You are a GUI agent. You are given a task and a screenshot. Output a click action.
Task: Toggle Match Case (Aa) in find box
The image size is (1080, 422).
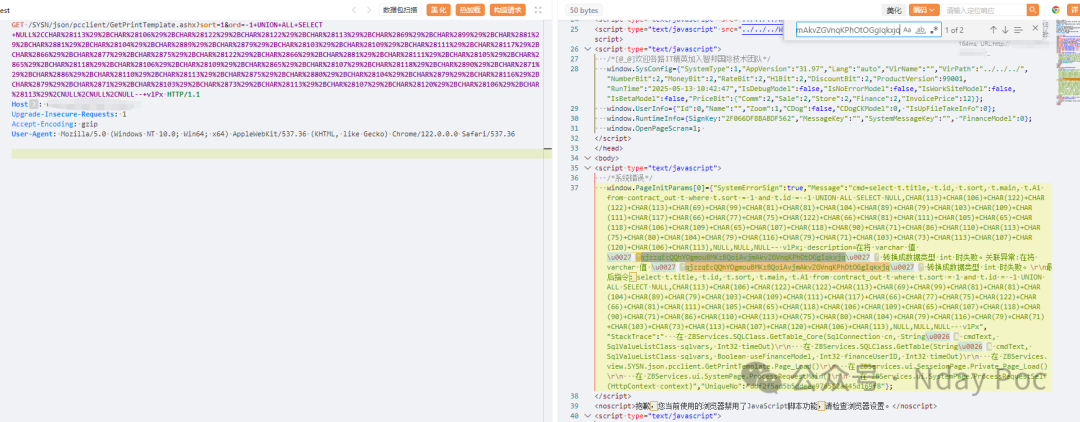click(907, 30)
